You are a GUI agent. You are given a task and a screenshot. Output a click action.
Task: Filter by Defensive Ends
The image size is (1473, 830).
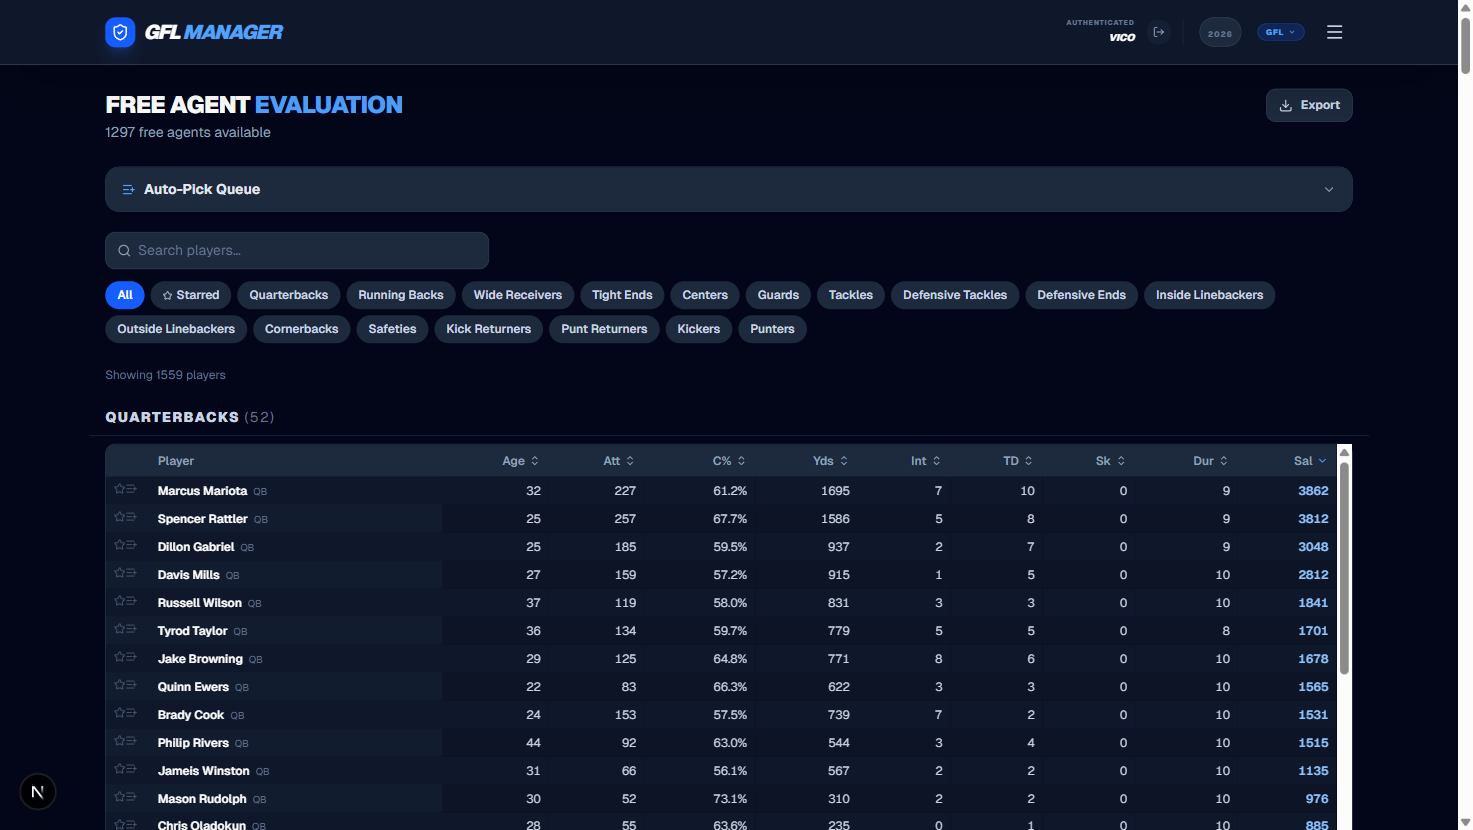pyautogui.click(x=1082, y=295)
